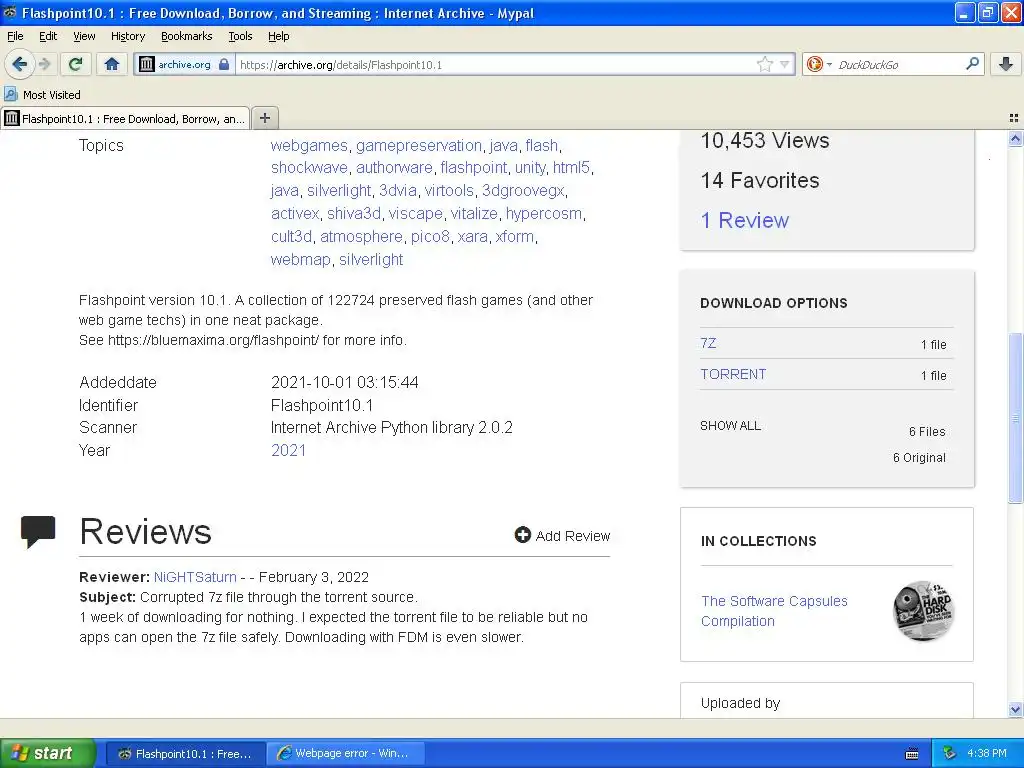1024x768 pixels.
Task: Open reviewer NiGHTSaturn's profile link
Action: click(195, 577)
